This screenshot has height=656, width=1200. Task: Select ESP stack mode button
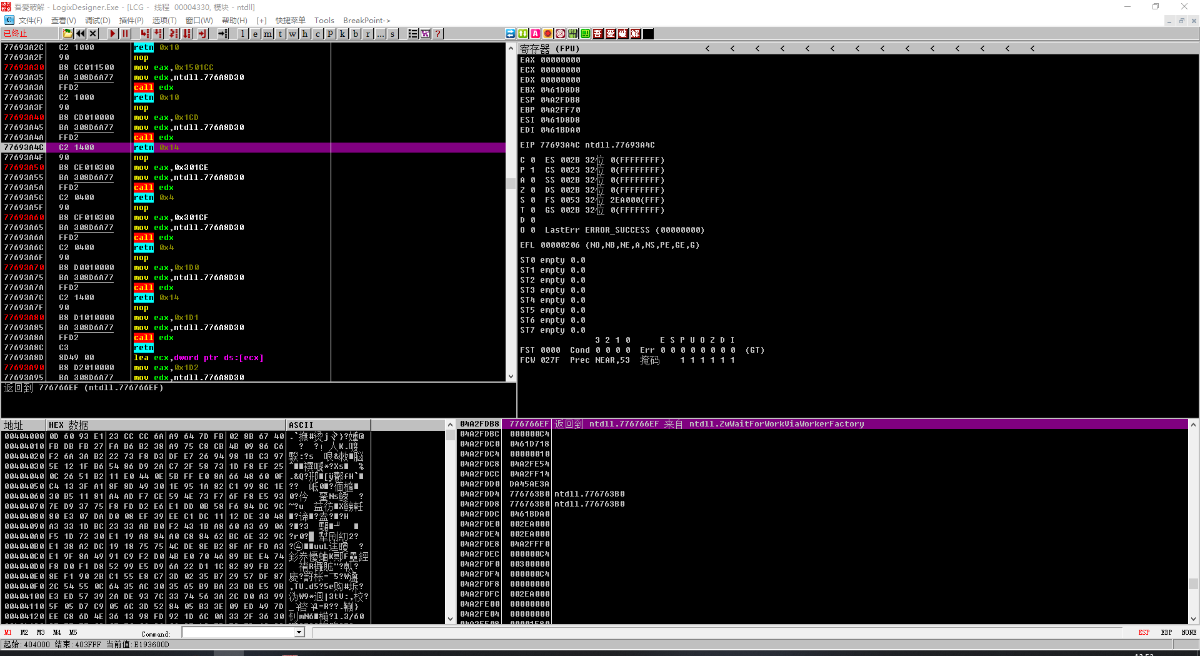[1144, 632]
